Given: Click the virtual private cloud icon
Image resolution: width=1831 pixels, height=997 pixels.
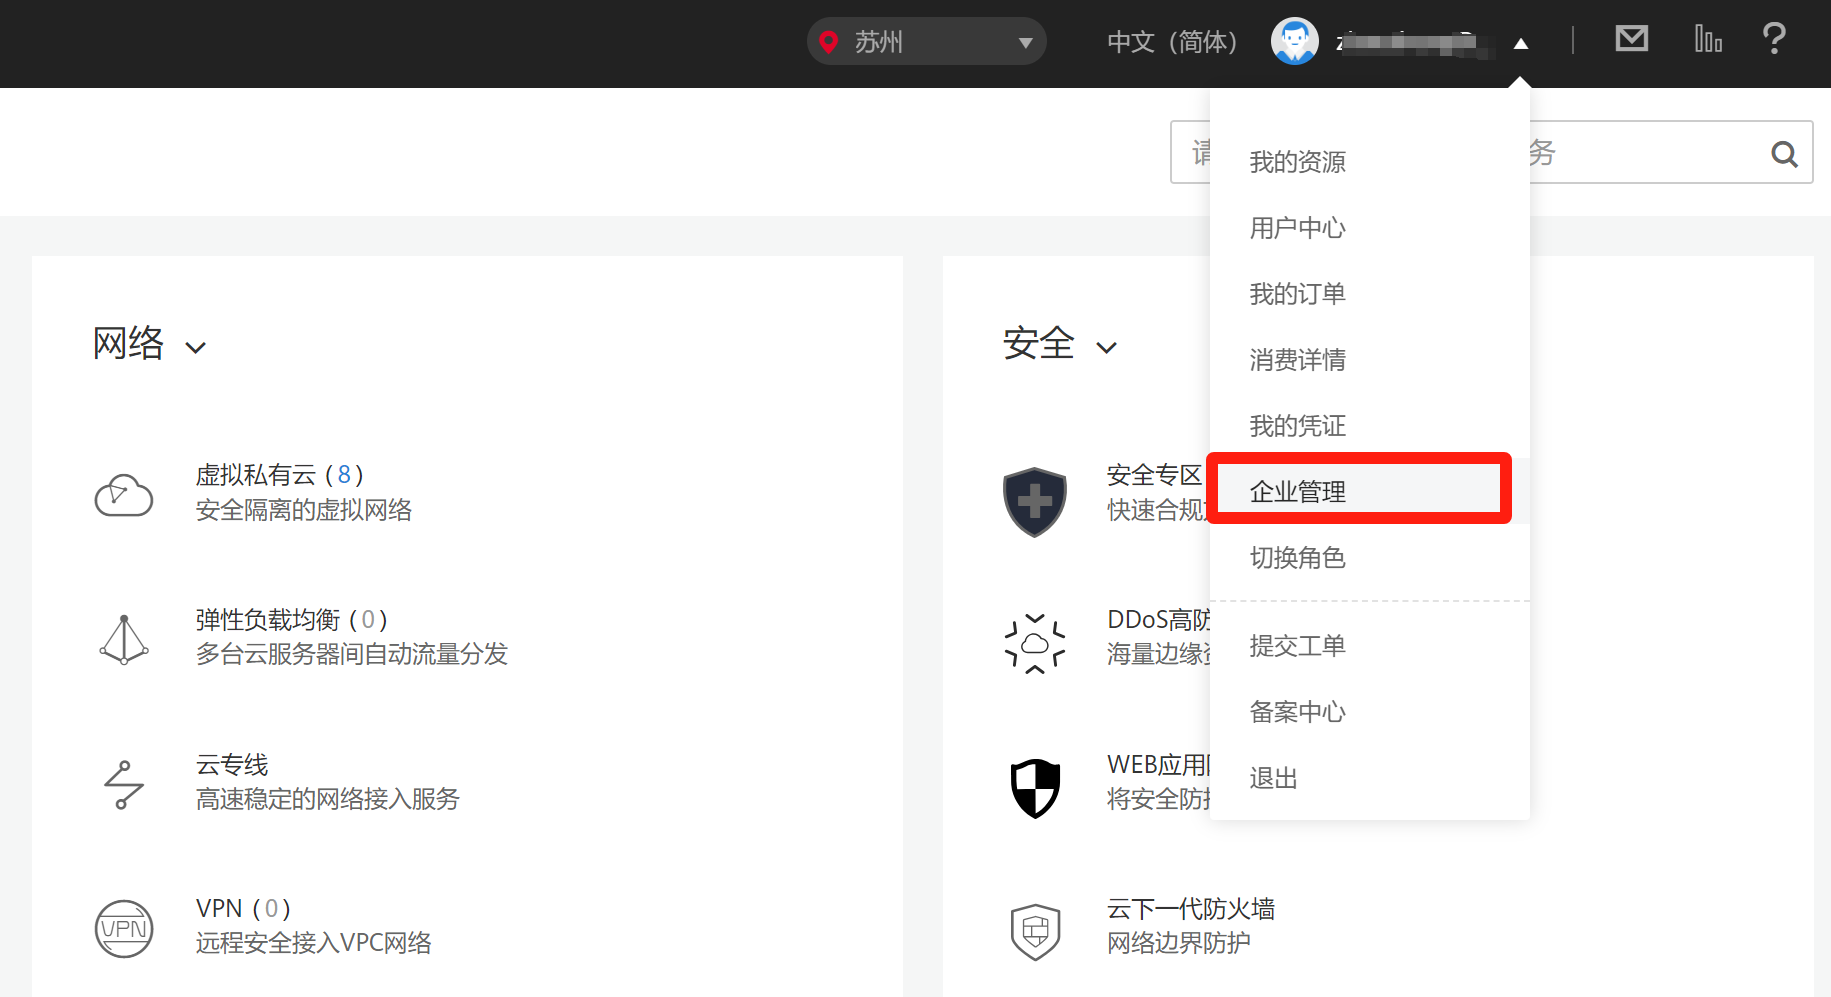Looking at the screenshot, I should (124, 495).
